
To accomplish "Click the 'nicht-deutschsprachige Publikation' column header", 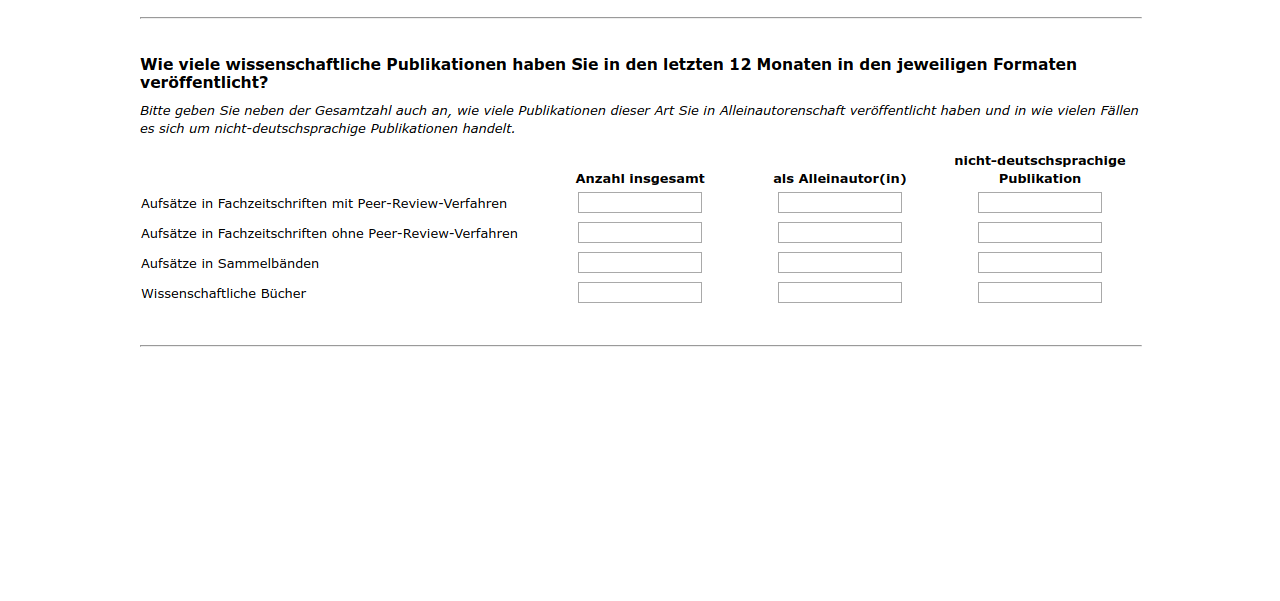I will [x=1040, y=170].
